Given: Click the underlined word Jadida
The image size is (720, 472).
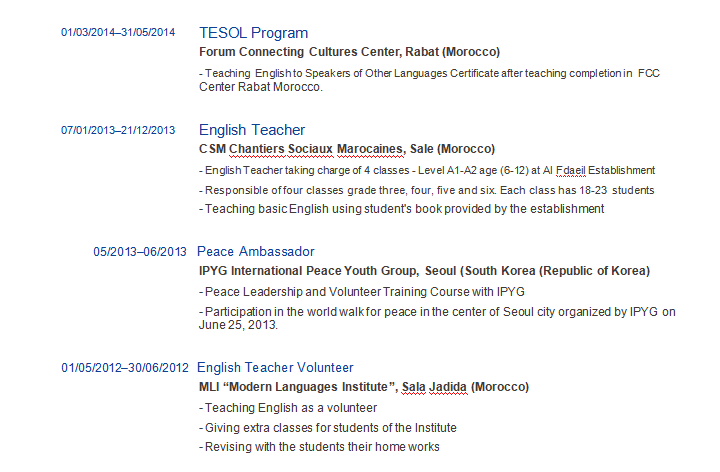Looking at the screenshot, I should pos(448,387).
